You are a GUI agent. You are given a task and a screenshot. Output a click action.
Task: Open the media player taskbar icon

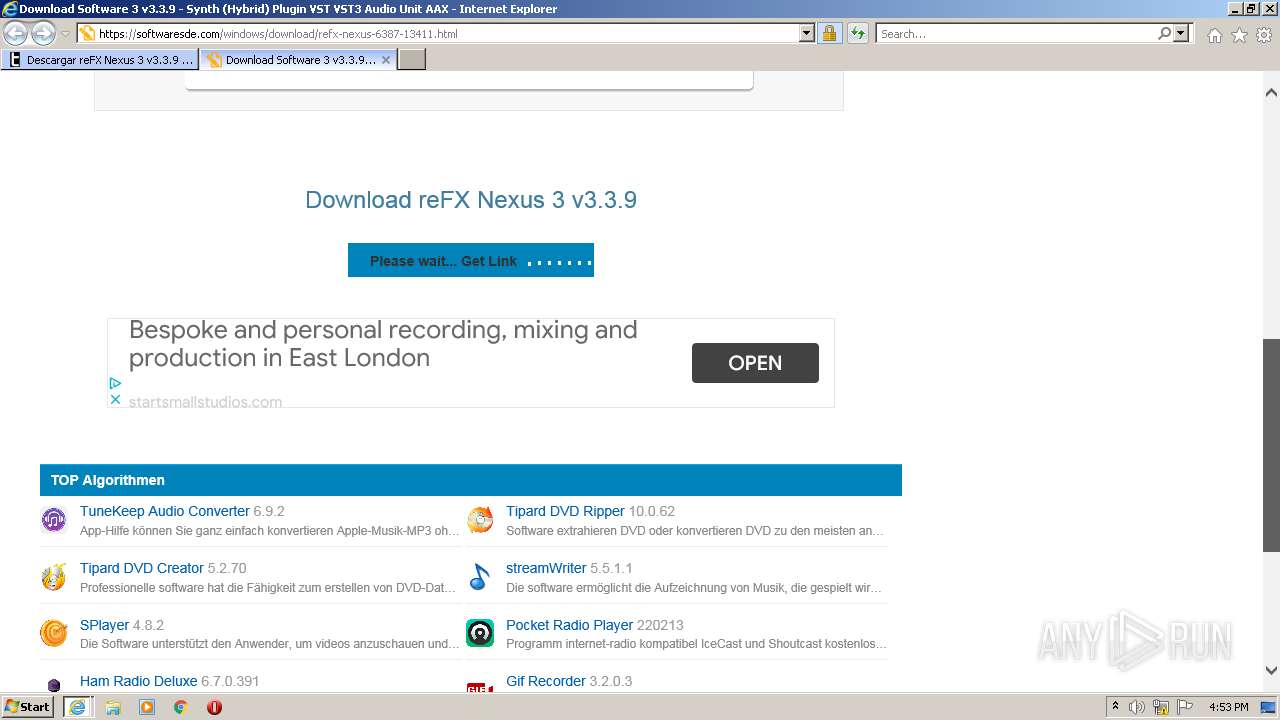[x=147, y=707]
